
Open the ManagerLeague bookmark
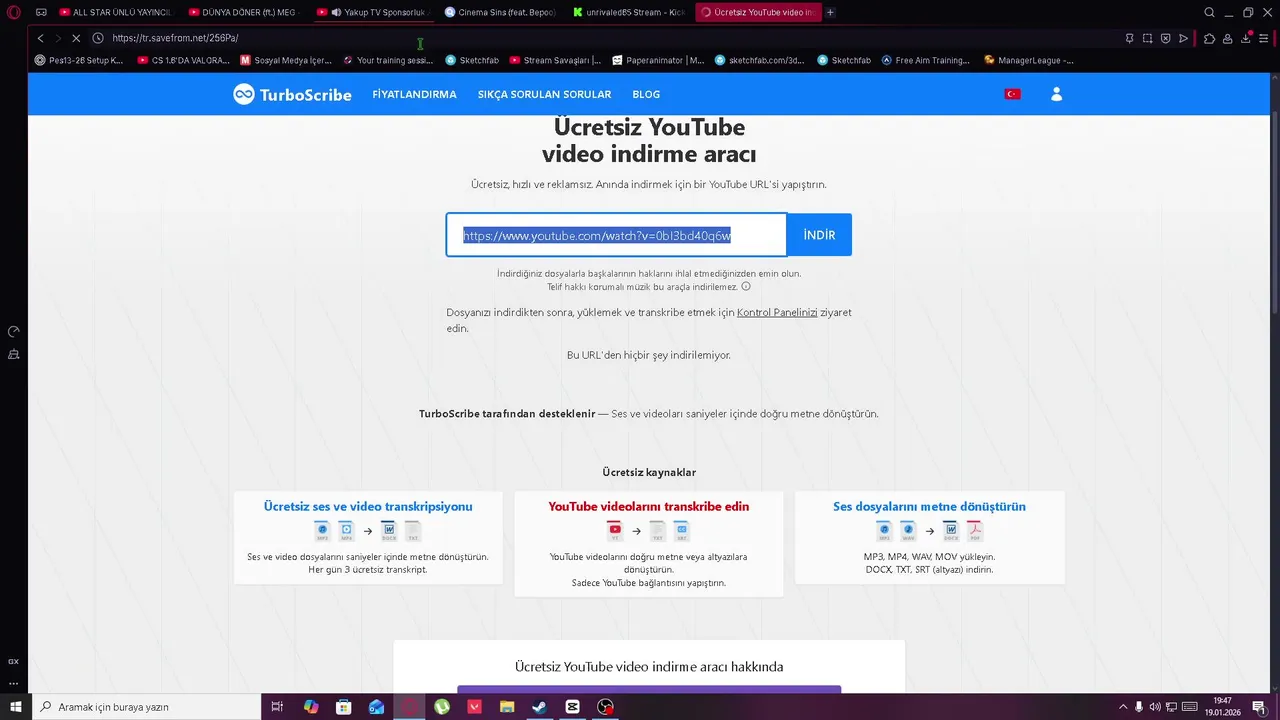[1029, 60]
